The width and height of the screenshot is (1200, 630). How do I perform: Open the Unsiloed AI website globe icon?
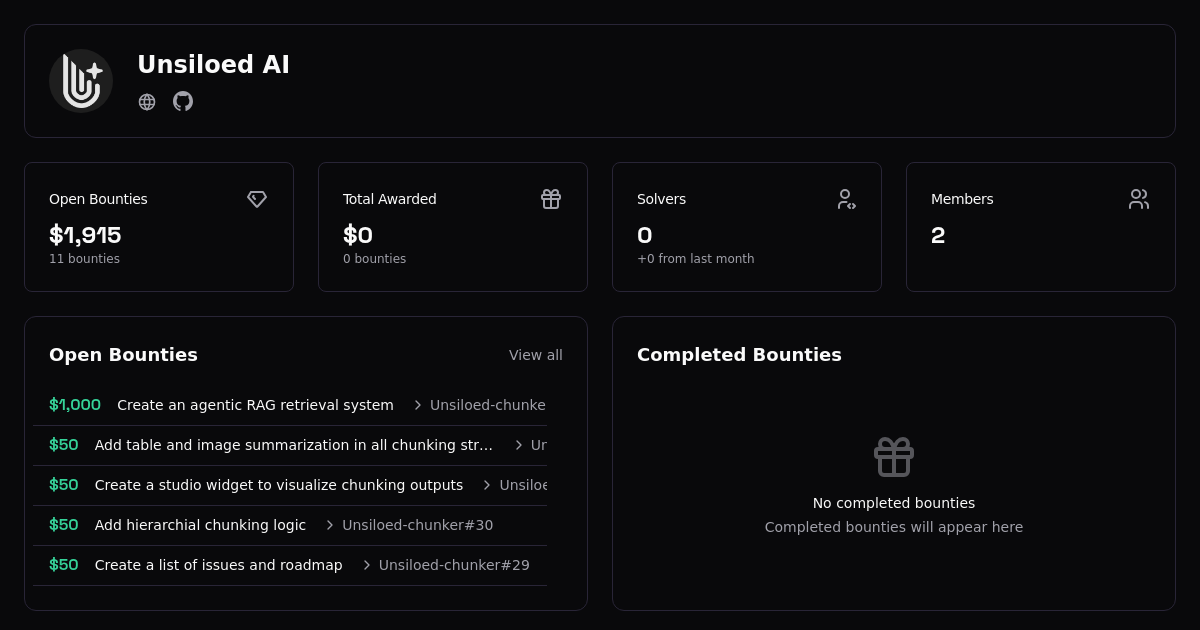coord(147,101)
